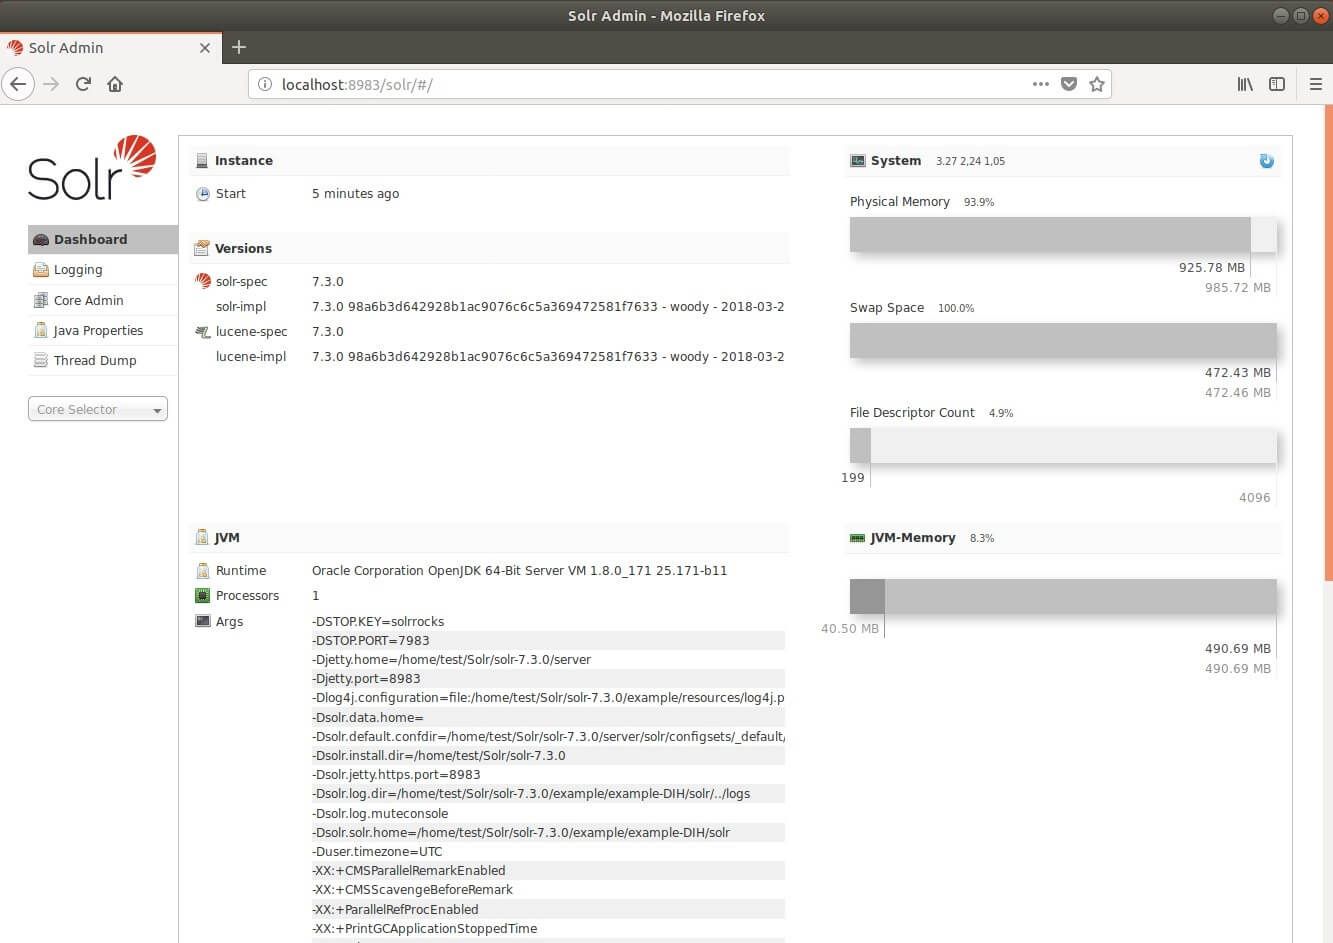This screenshot has height=943, width=1333.
Task: Click the Processors chip icon
Action: point(203,596)
